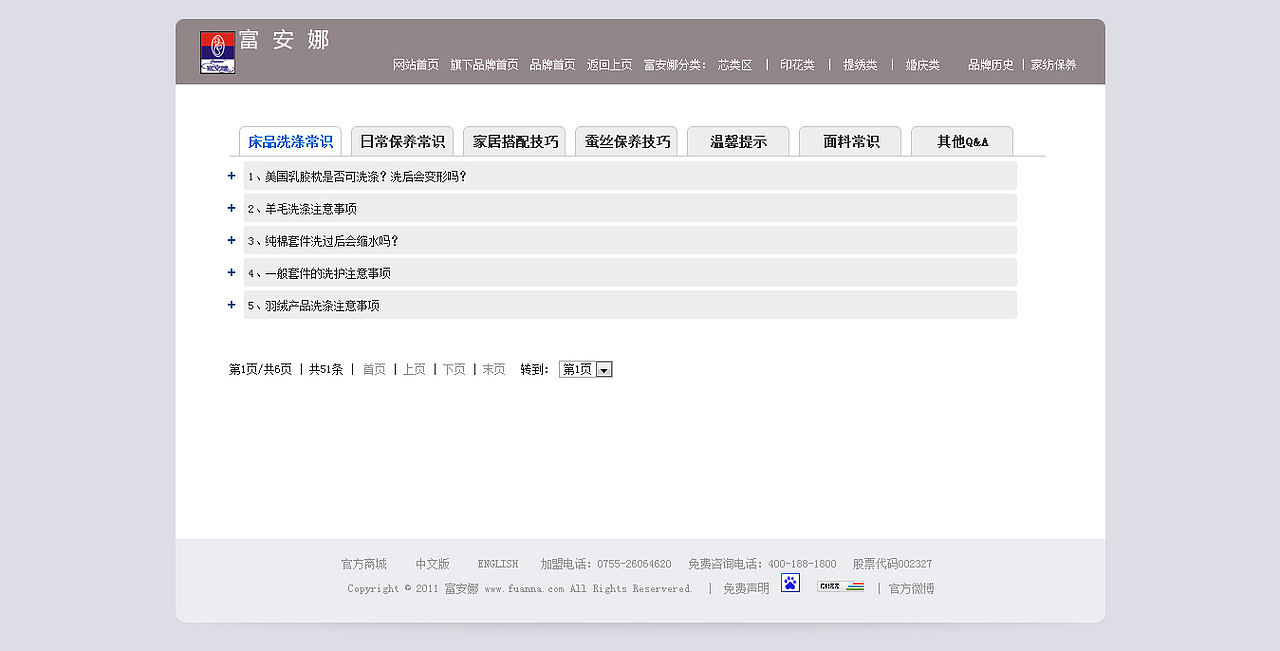Click www.fuanna.com in copyright line
Image resolution: width=1280 pixels, height=651 pixels.
coord(524,589)
